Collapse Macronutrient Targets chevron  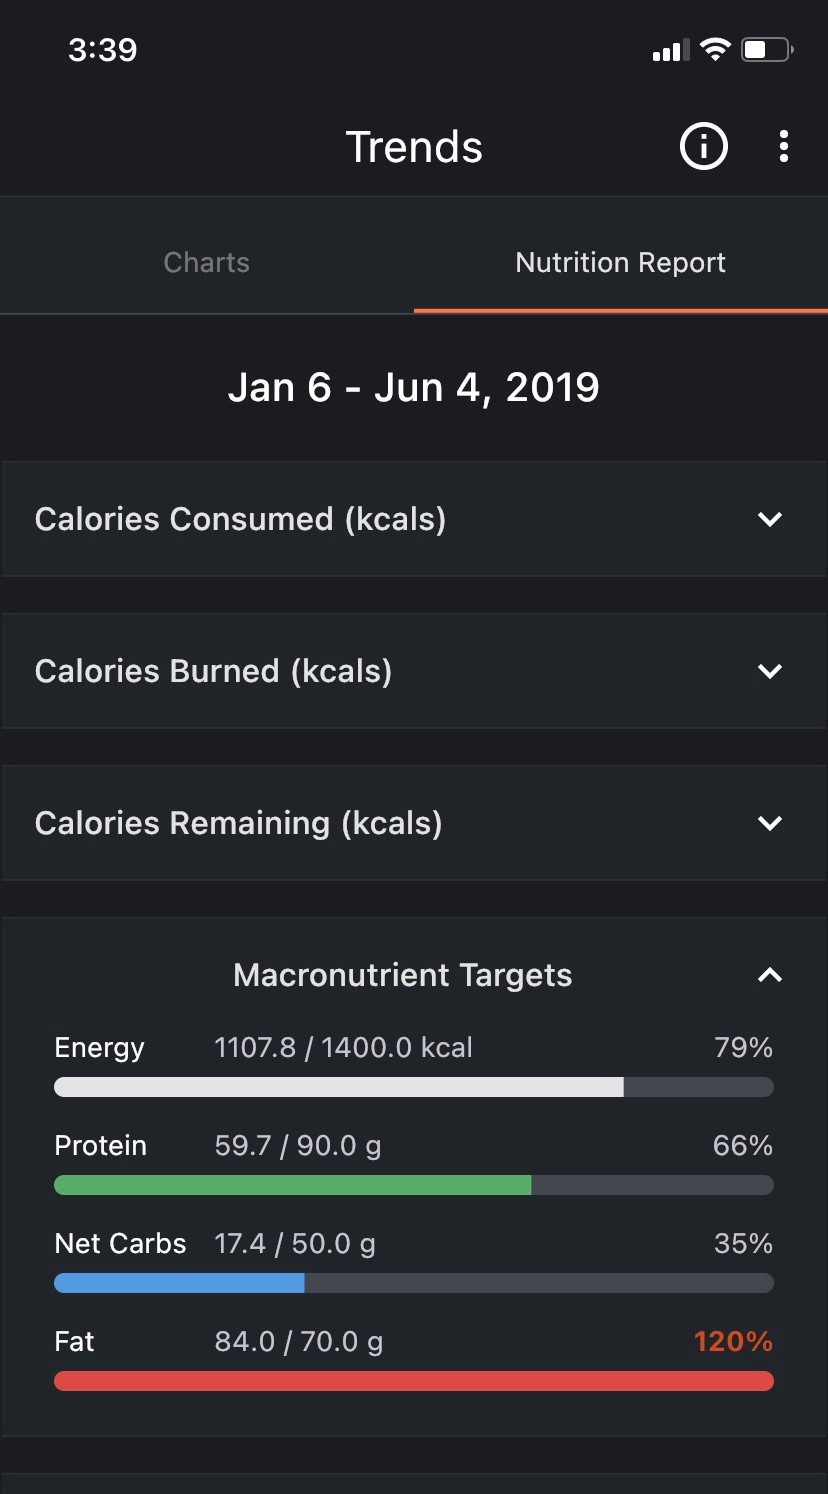coord(769,975)
